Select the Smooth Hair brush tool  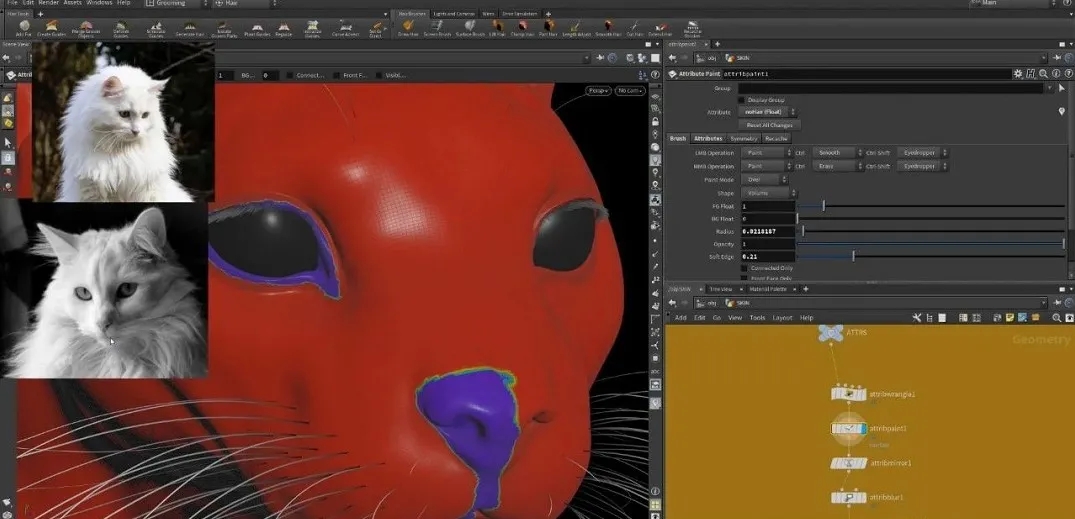pos(607,29)
